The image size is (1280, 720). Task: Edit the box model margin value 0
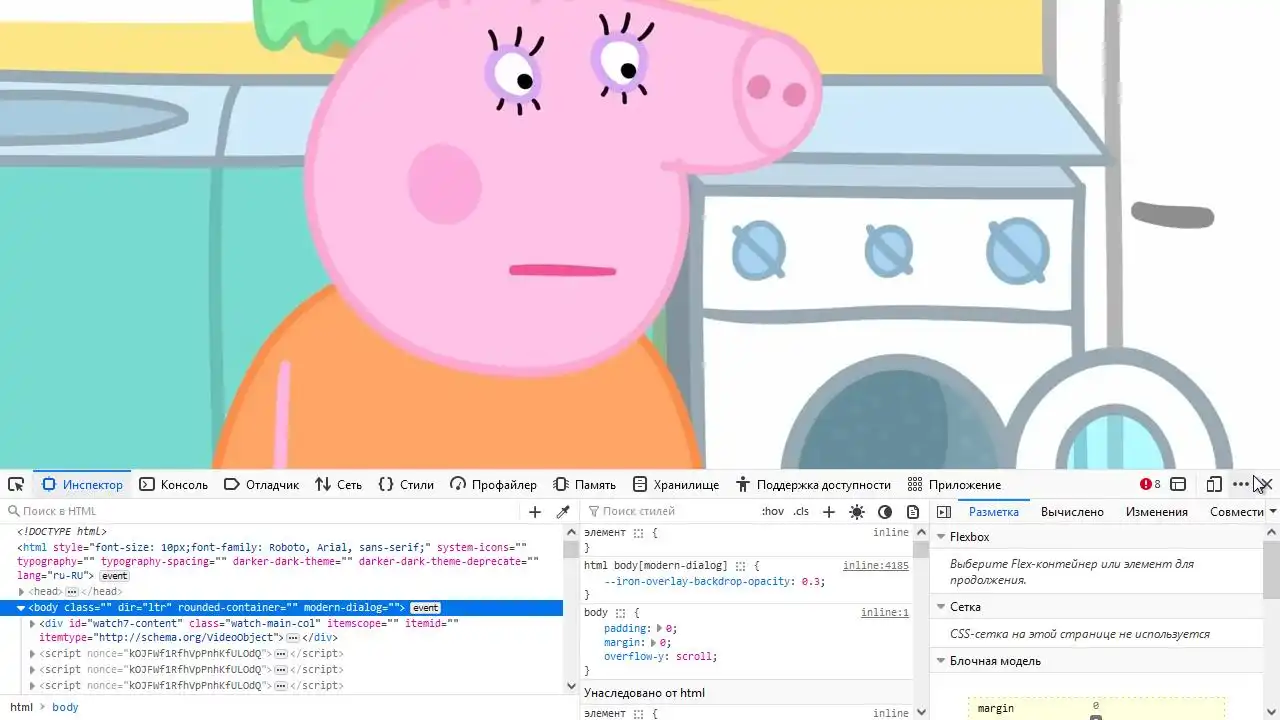1096,706
